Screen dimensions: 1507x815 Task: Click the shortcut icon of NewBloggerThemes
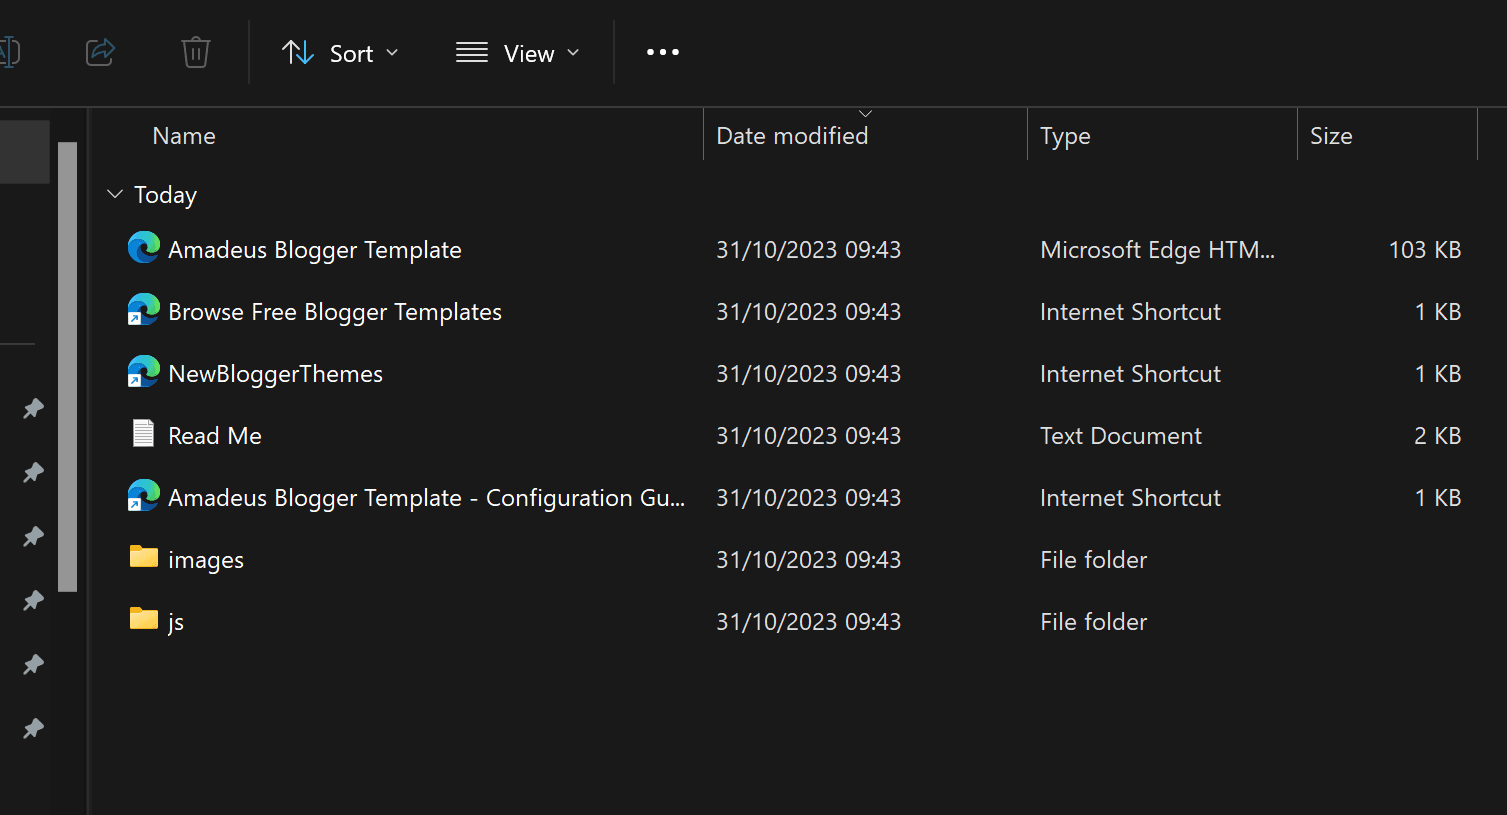point(144,372)
